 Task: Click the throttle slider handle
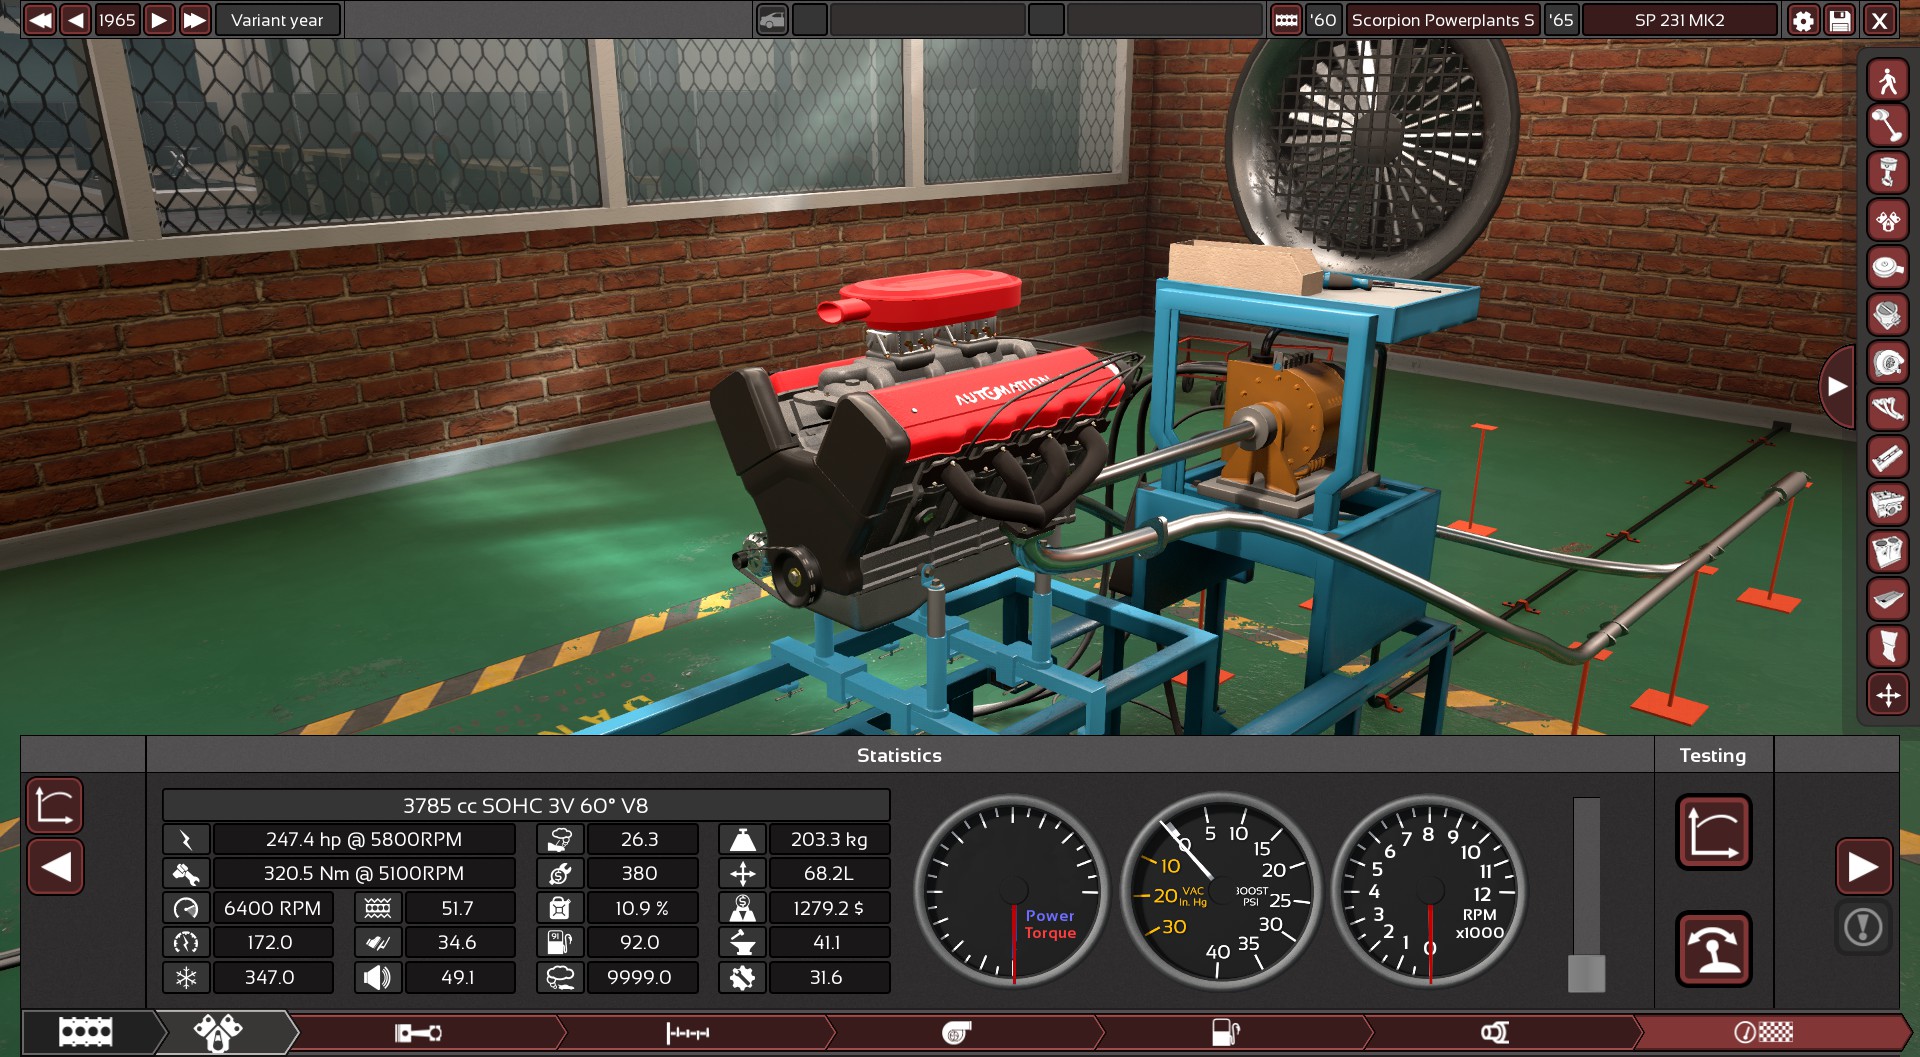tap(1586, 973)
